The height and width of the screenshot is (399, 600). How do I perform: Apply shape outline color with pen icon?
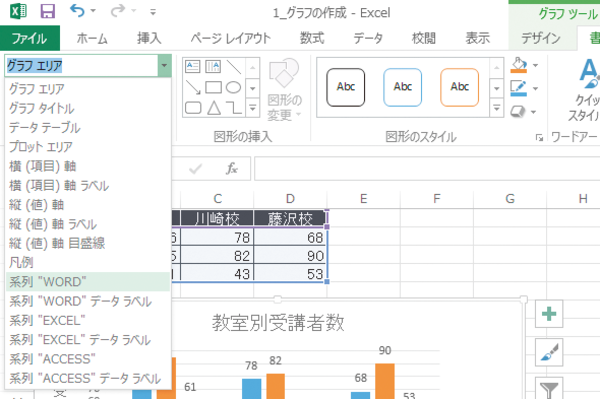click(x=519, y=88)
